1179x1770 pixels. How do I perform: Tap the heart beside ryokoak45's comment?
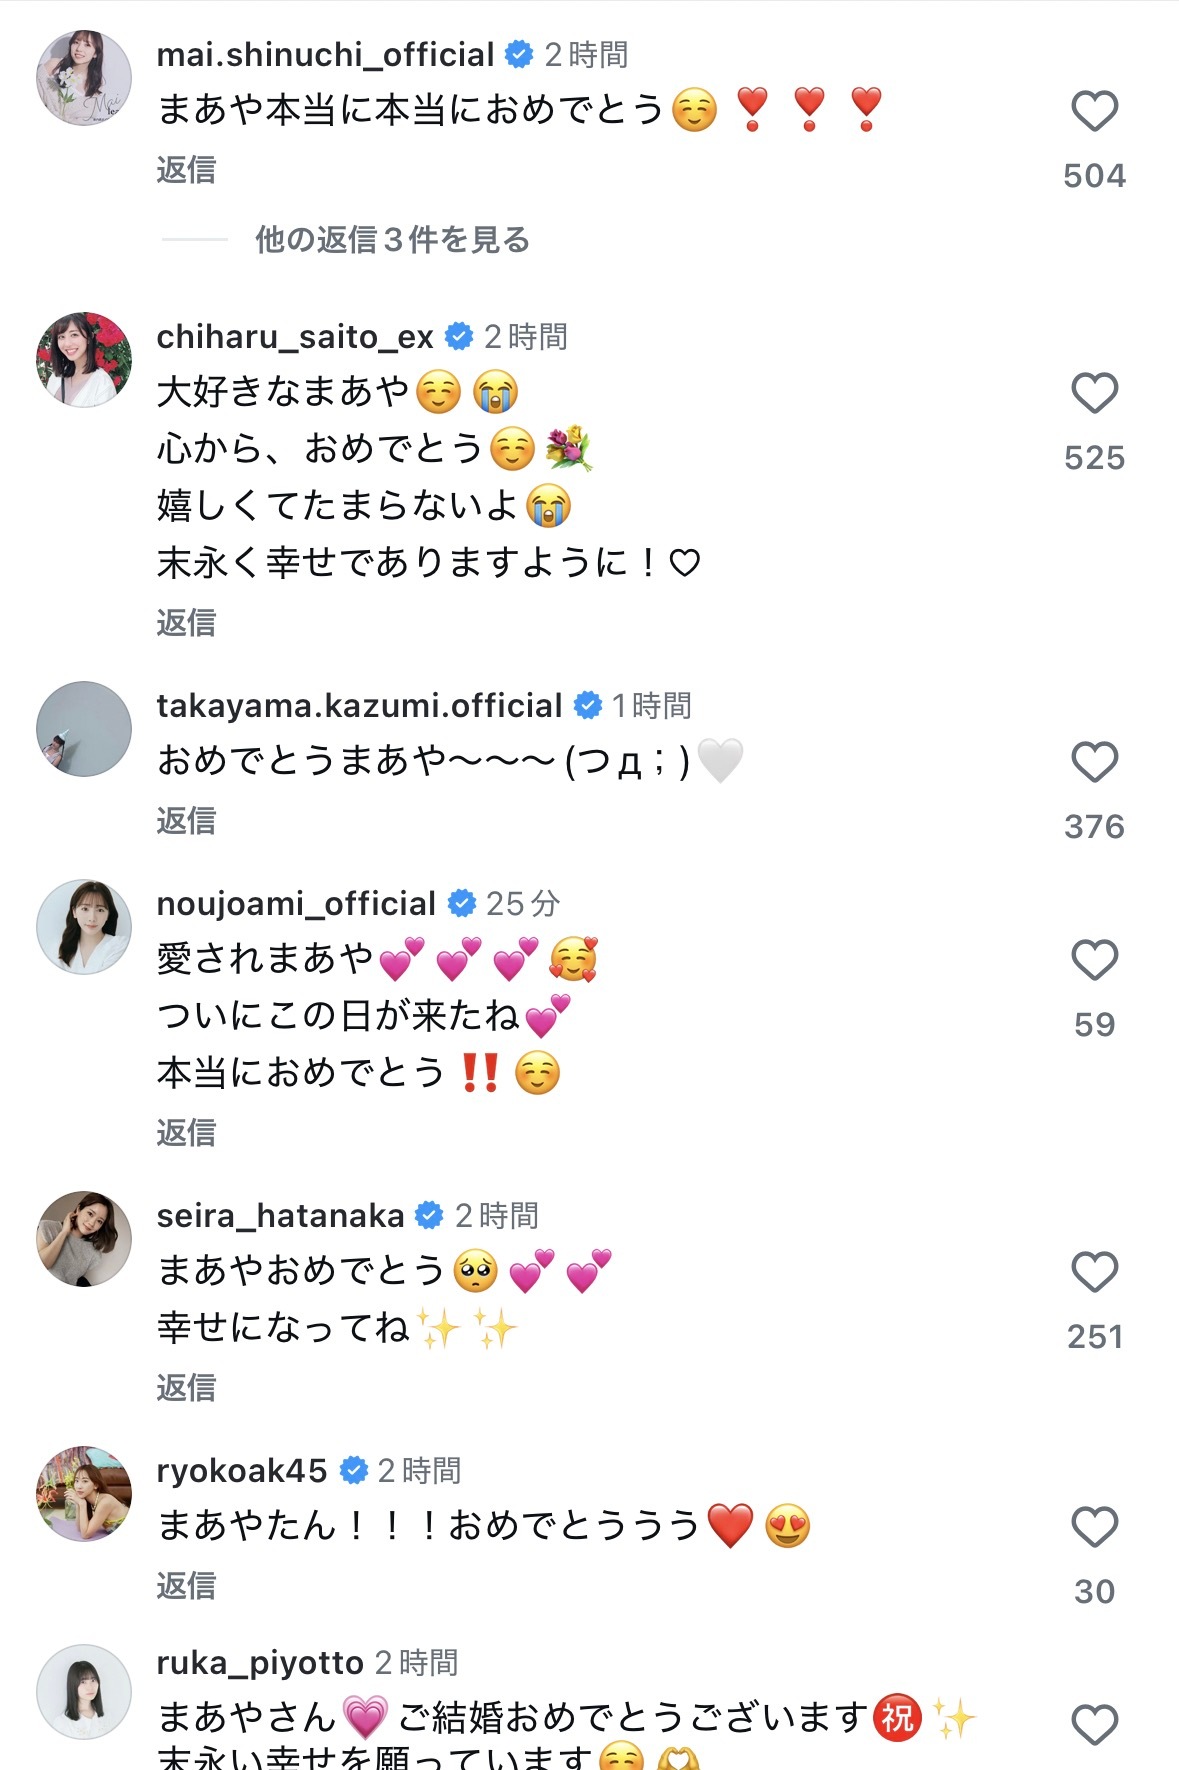click(1094, 1527)
